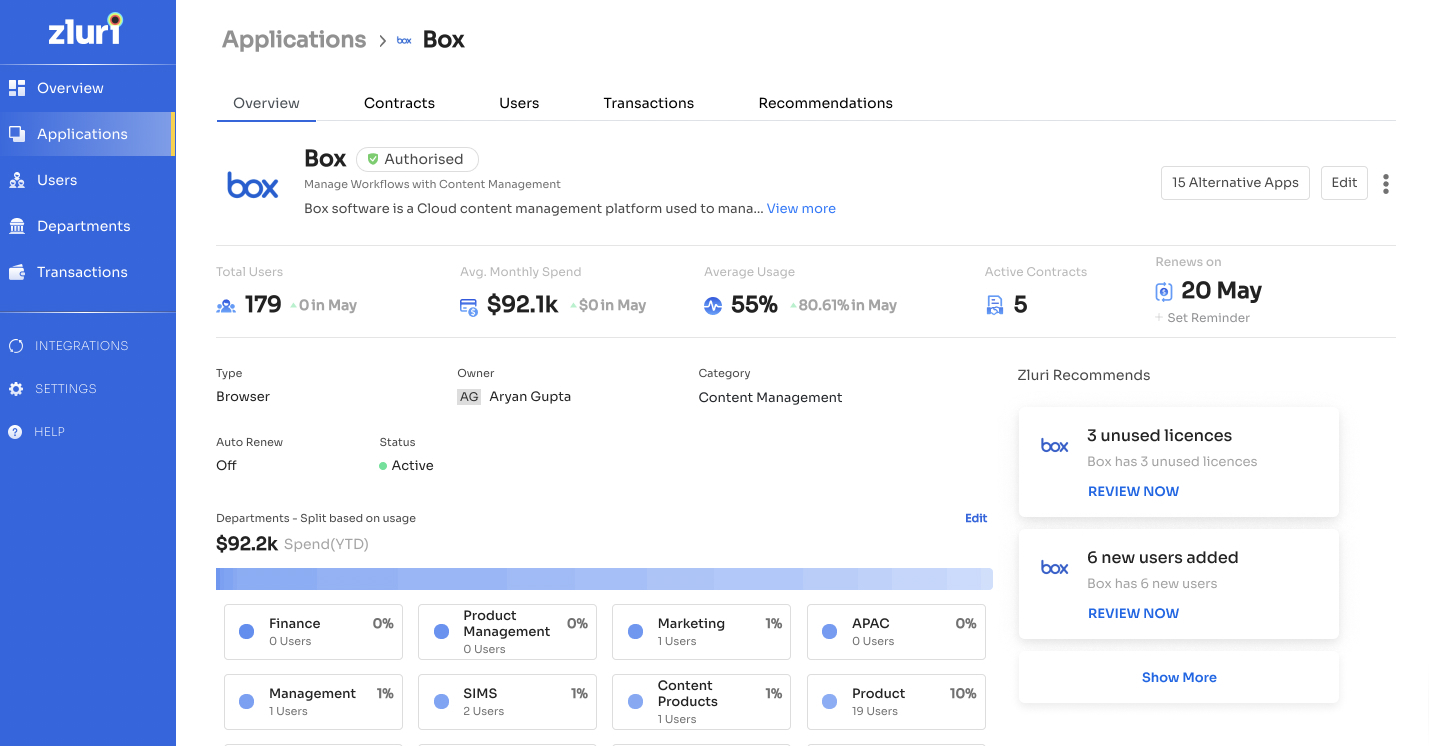Select the Content Products department card
This screenshot has height=746, width=1429.
click(x=701, y=702)
